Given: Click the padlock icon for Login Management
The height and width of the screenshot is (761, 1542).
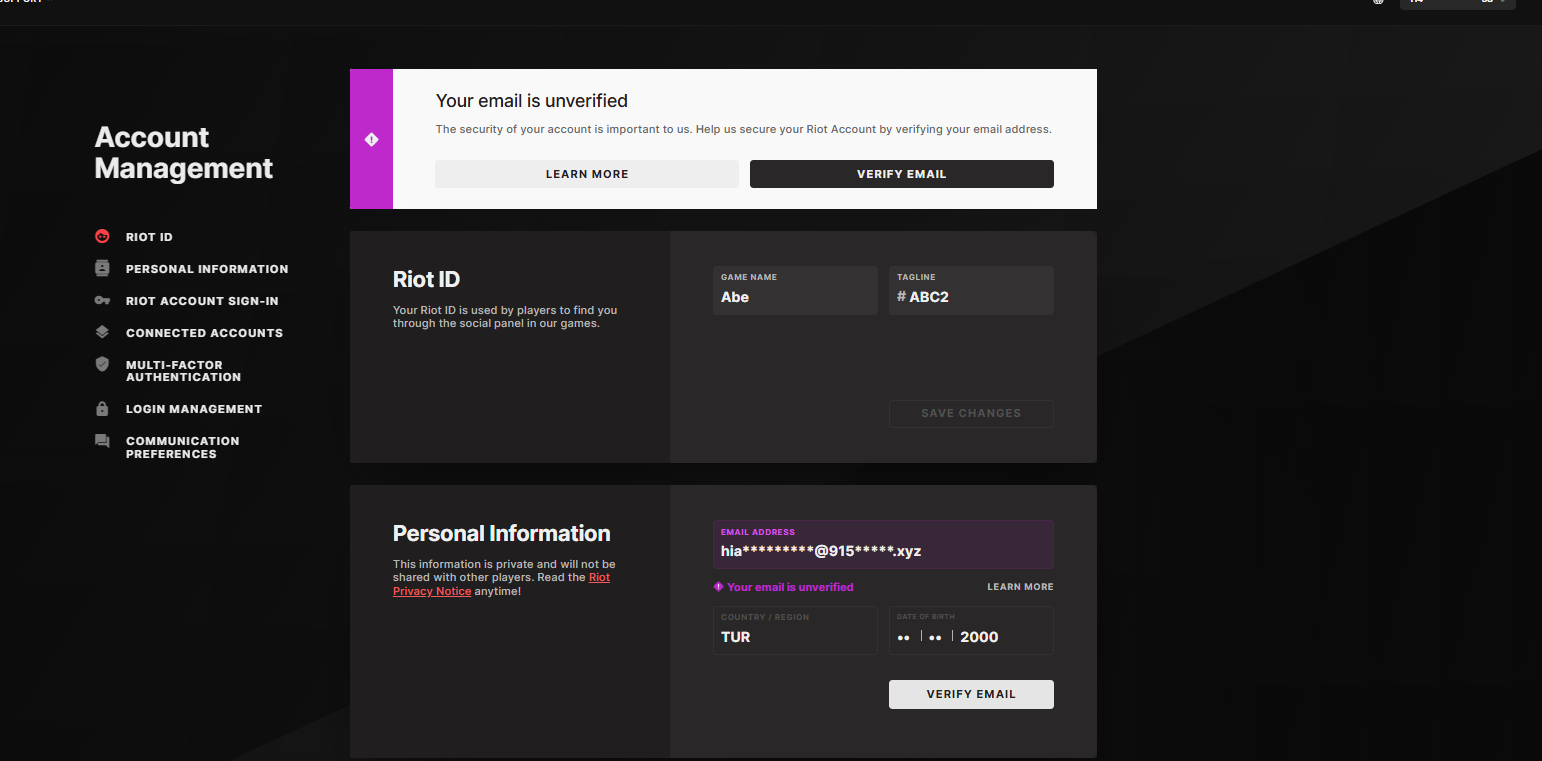Looking at the screenshot, I should click(x=102, y=409).
